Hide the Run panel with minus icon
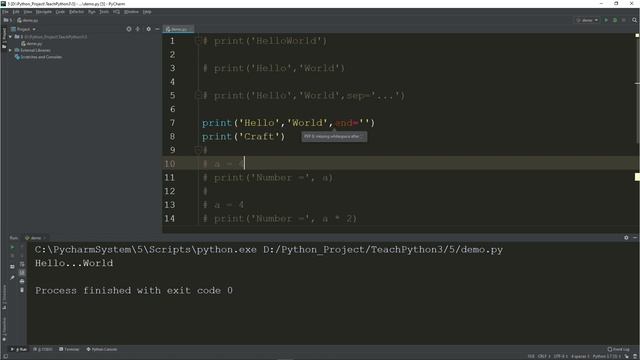Screen dimensions: 640x360 (635, 238)
